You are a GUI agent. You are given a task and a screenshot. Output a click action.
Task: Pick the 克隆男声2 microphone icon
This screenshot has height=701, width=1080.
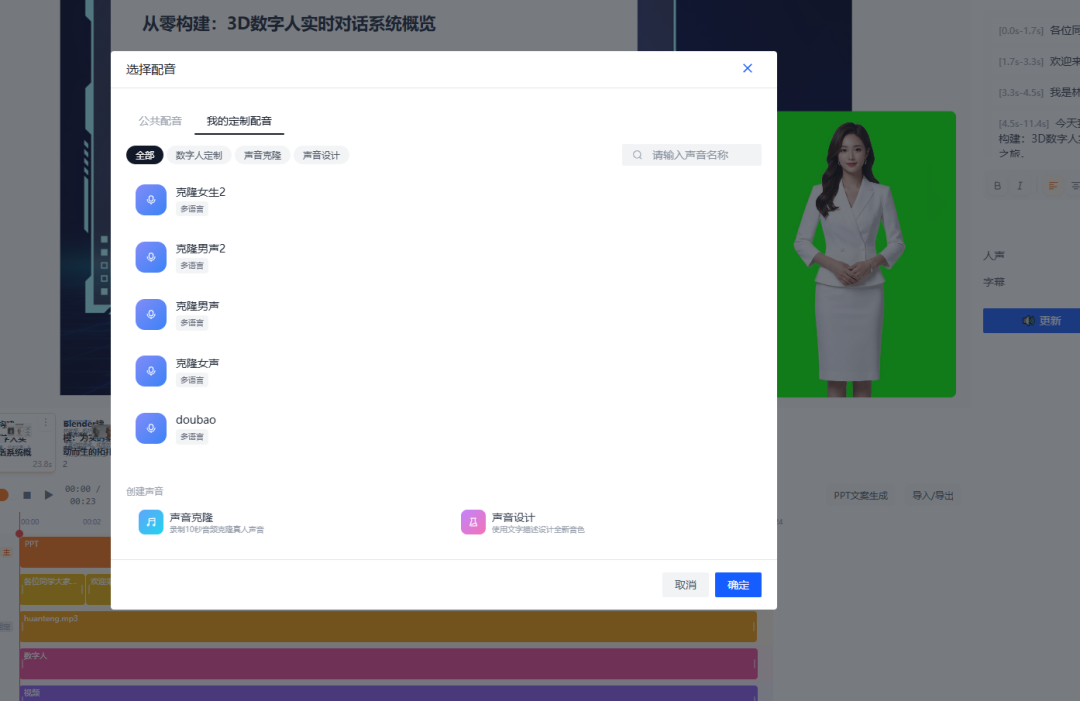pos(151,257)
